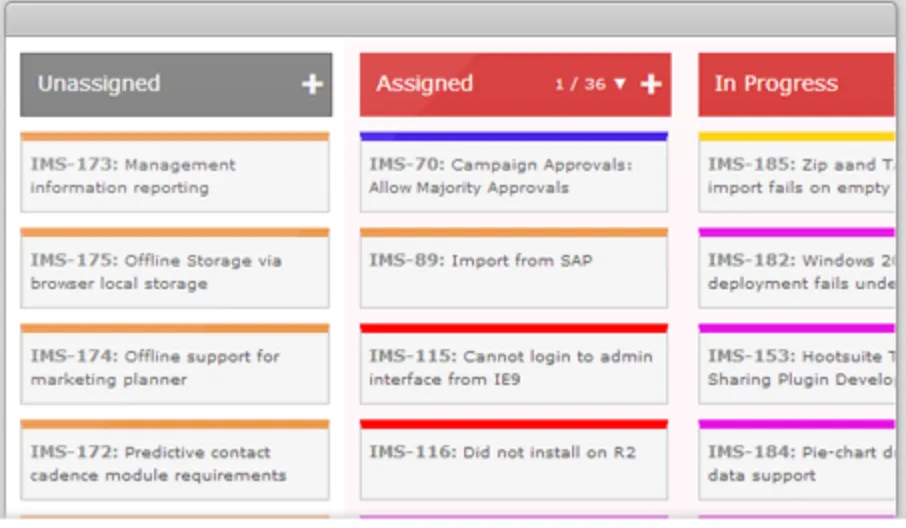The height and width of the screenshot is (528, 906).
Task: Open IMS-115 Cannot login card
Action: 513,368
